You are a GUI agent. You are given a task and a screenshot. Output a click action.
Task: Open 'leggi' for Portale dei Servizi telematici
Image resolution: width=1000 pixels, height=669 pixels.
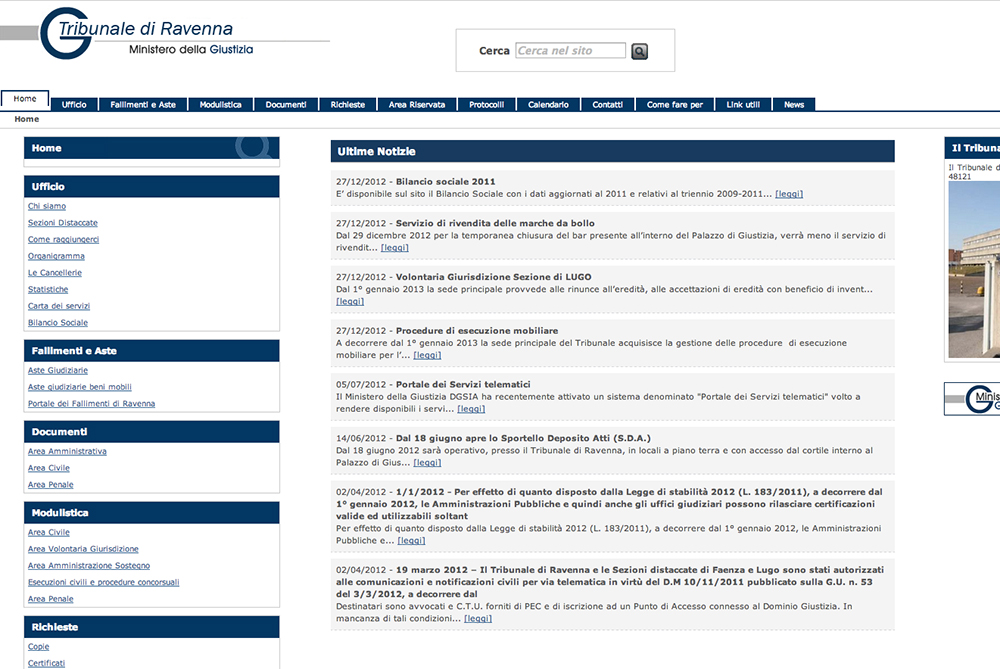coord(471,409)
